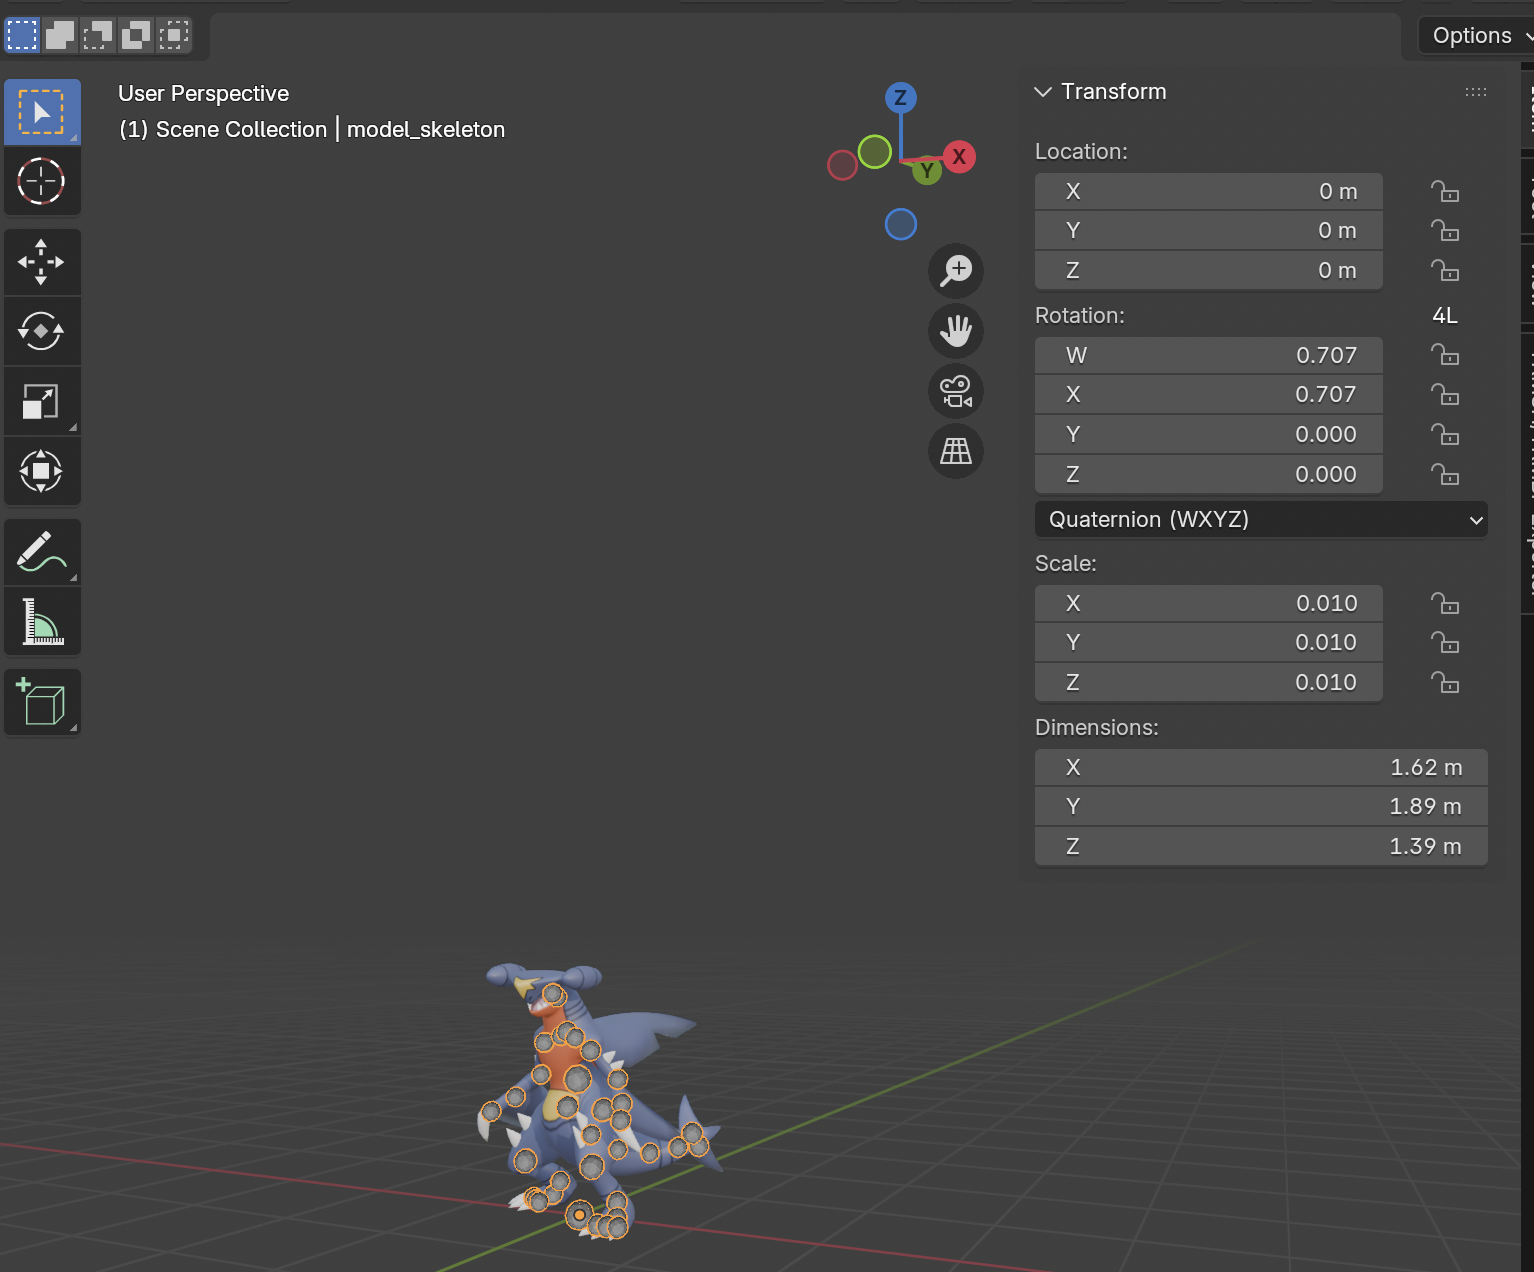The image size is (1534, 1272).
Task: Click negative Y green circle on gizmo
Action: tap(875, 152)
